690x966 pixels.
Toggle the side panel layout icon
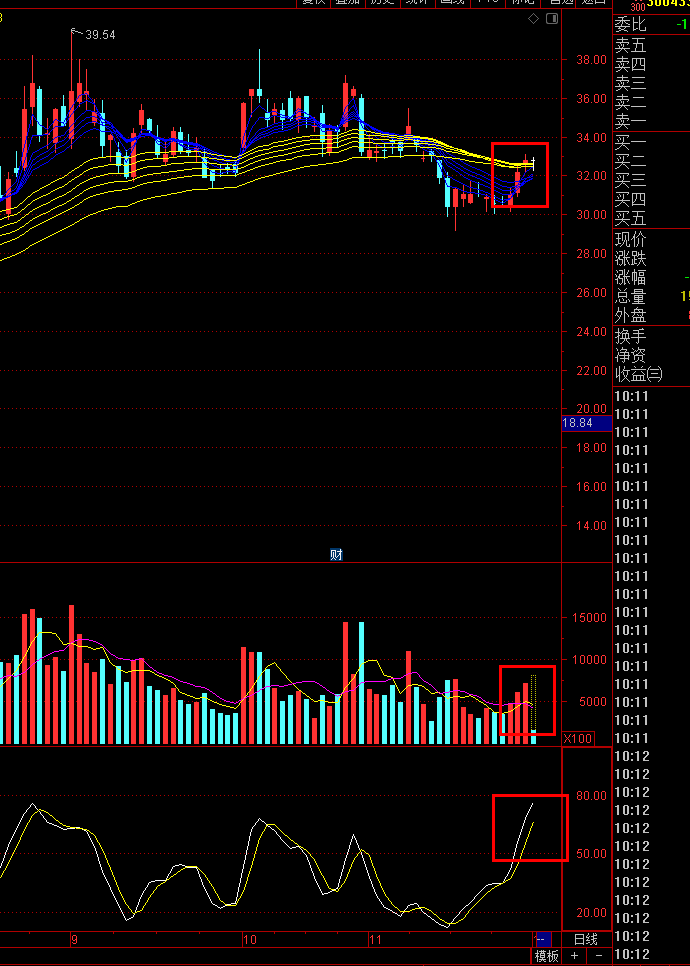[x=552, y=19]
